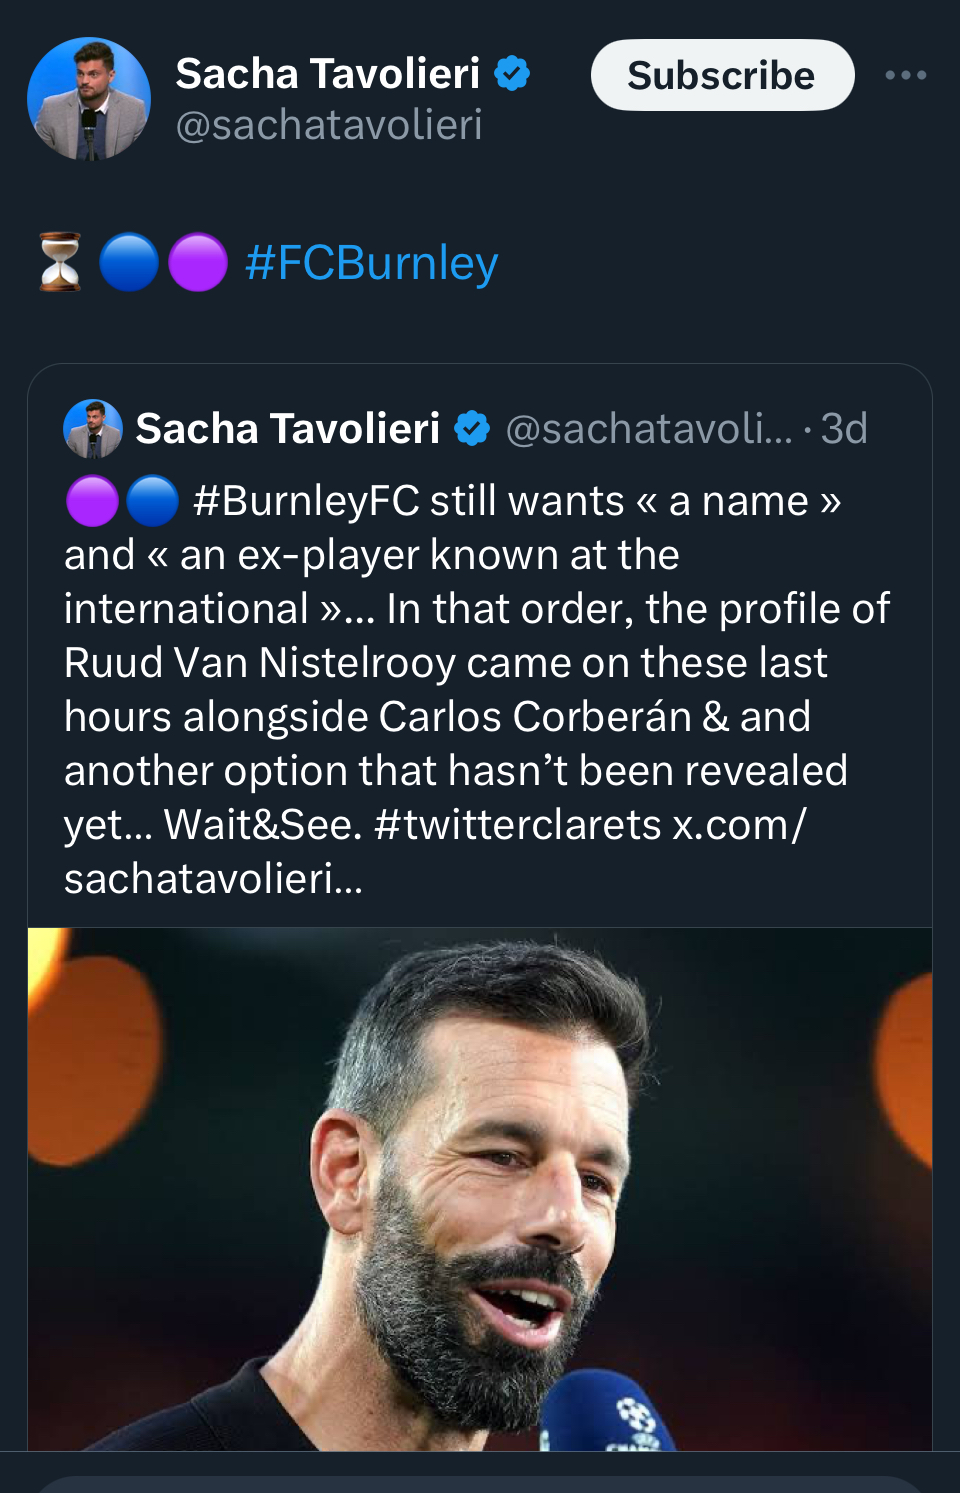Click the verified badge in the quoted tweet

point(472,429)
